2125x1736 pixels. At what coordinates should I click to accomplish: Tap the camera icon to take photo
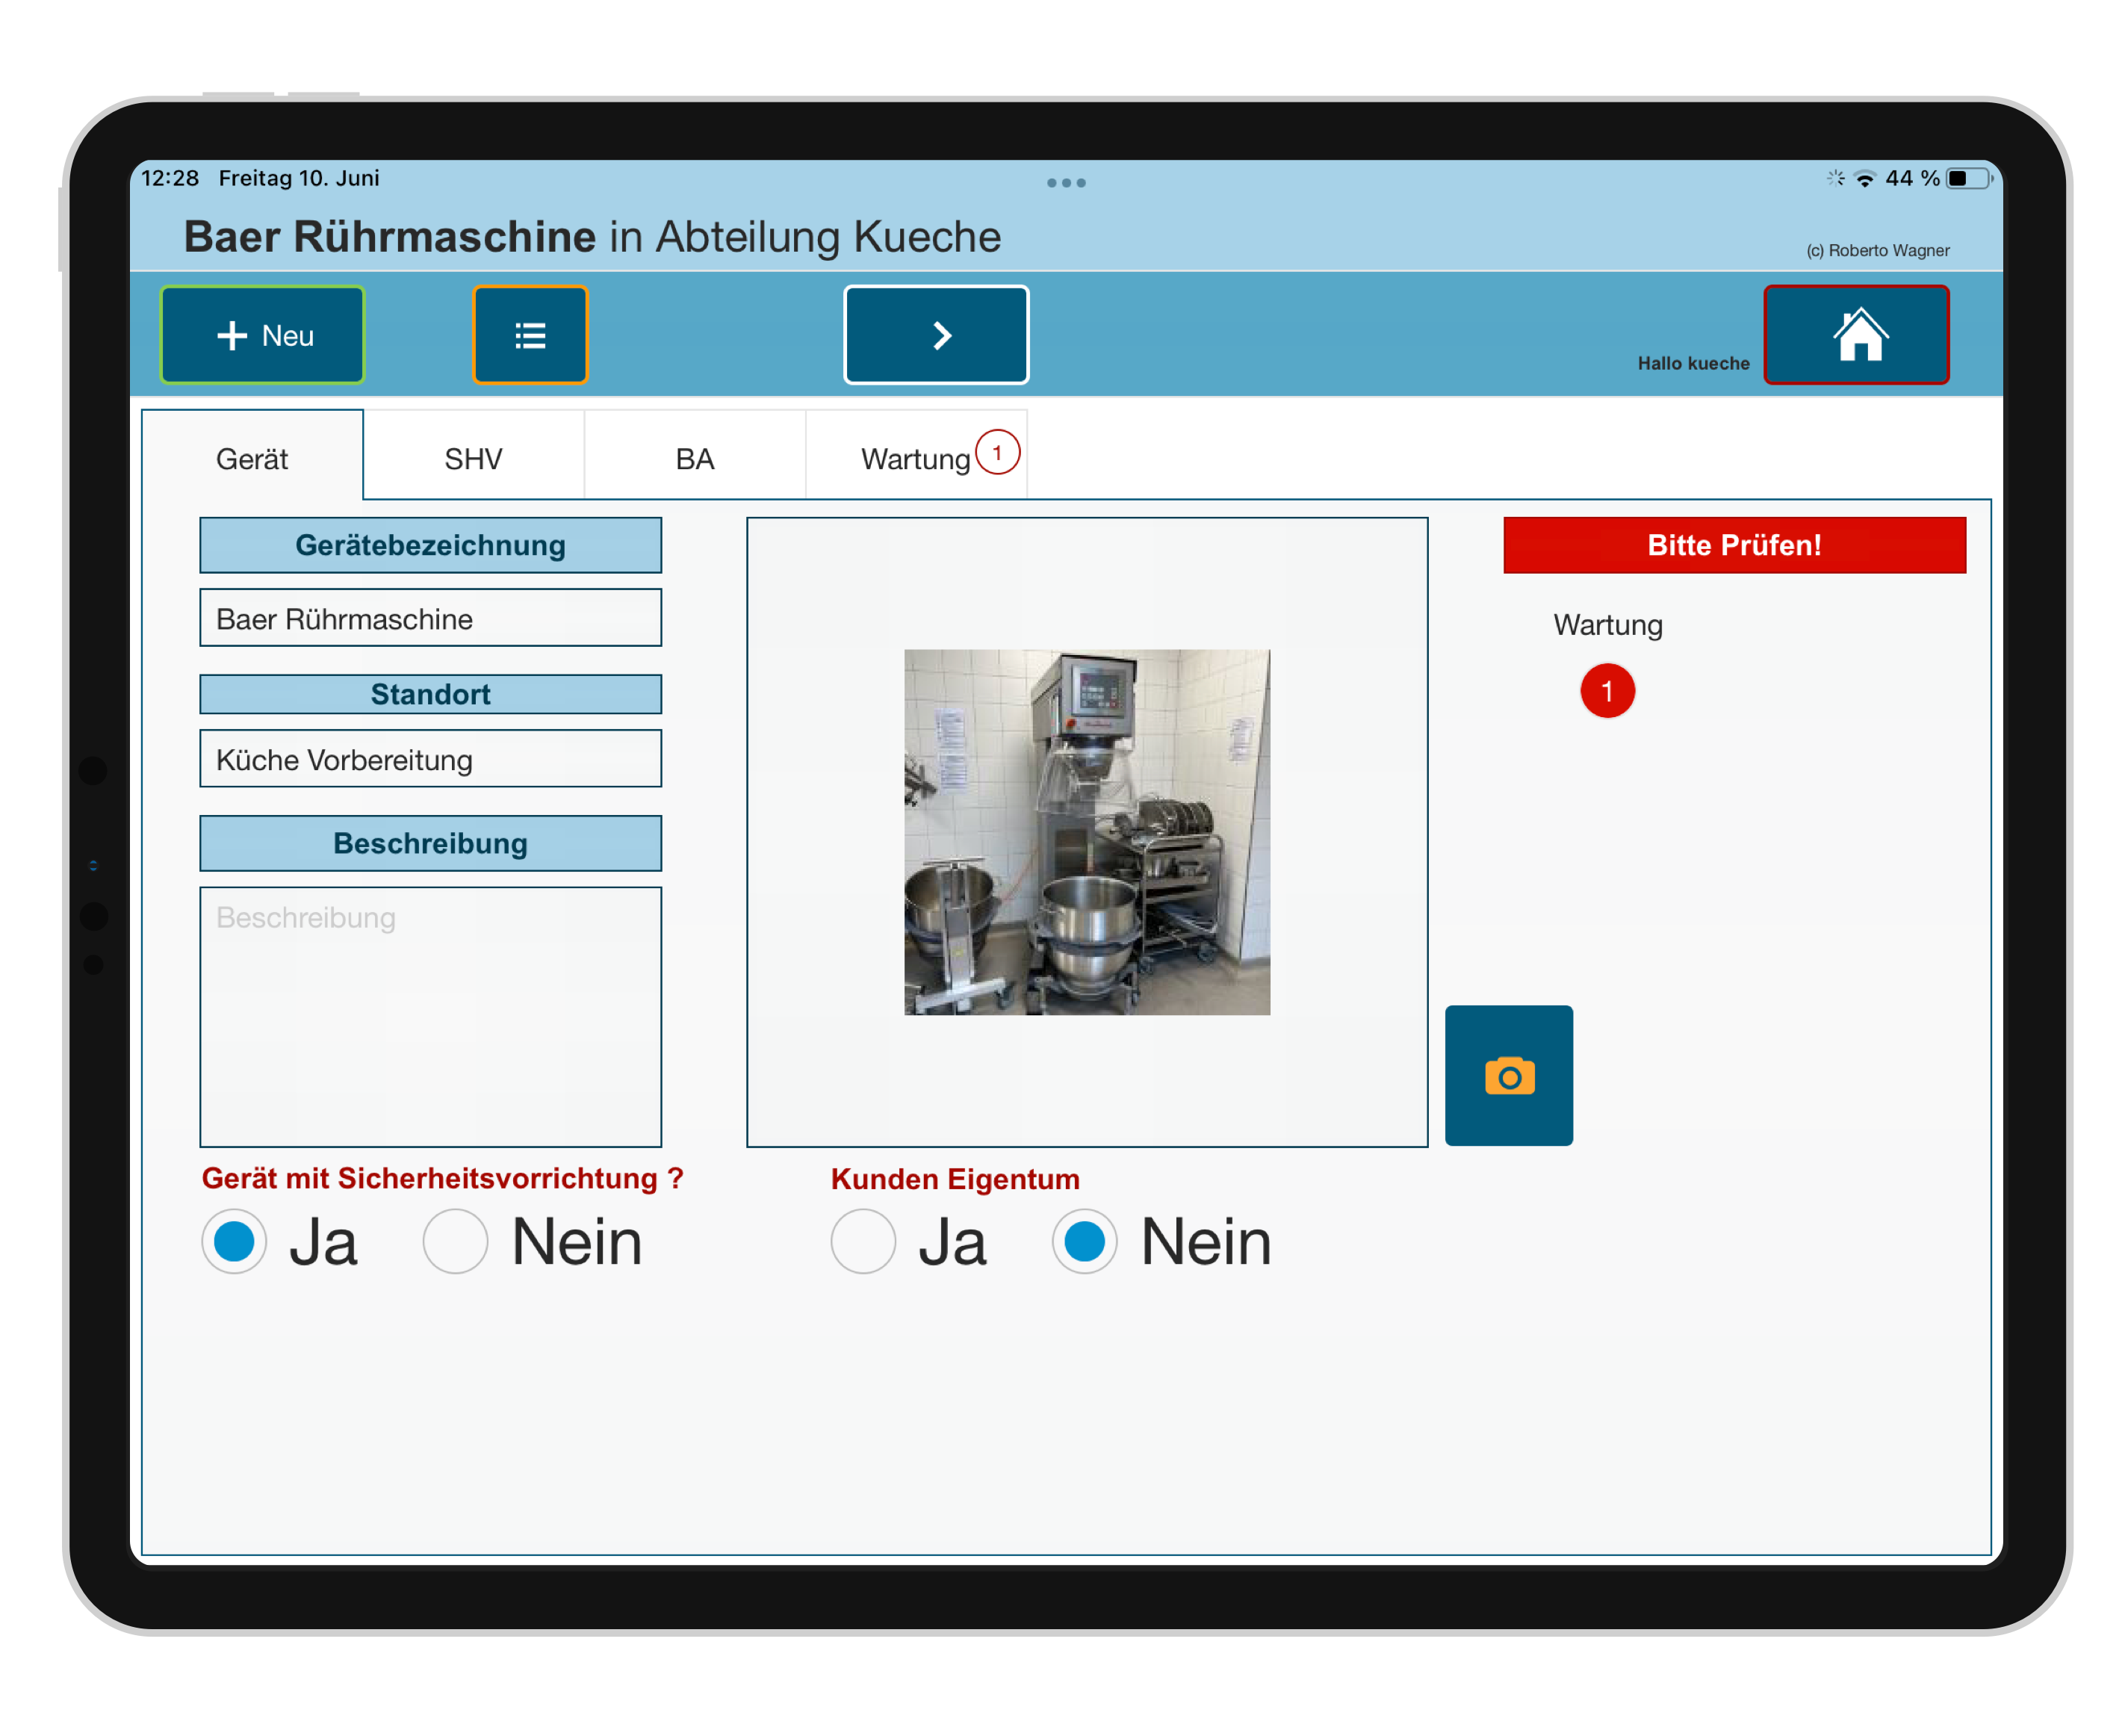pyautogui.click(x=1508, y=1076)
